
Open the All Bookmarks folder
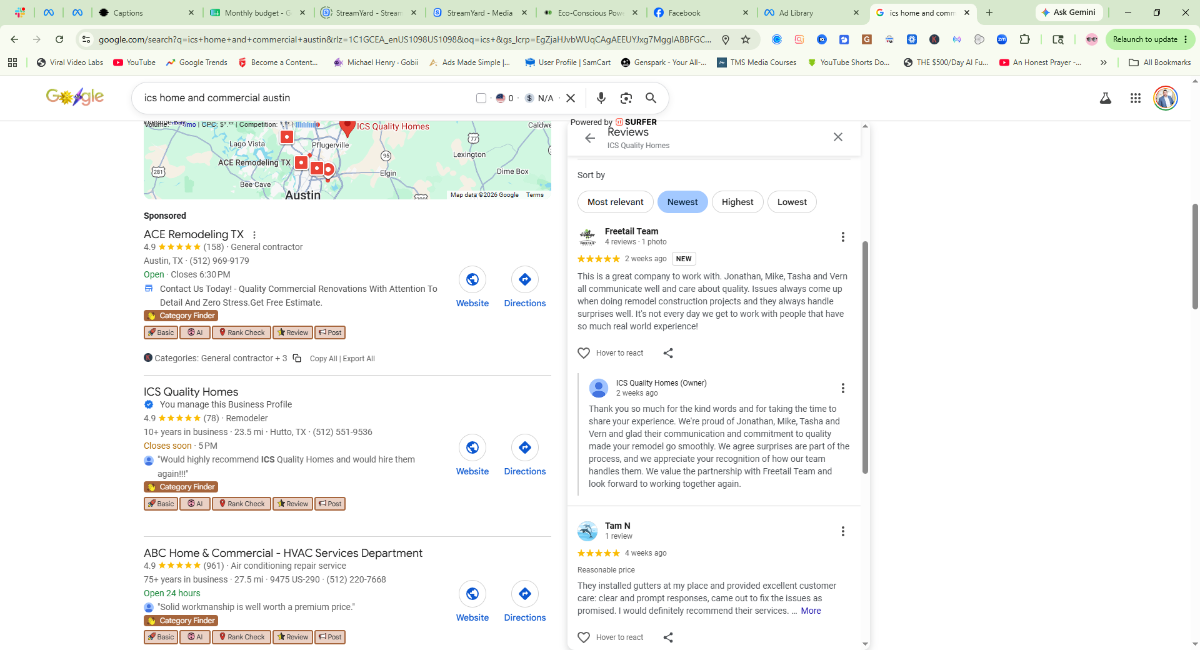click(x=1159, y=62)
